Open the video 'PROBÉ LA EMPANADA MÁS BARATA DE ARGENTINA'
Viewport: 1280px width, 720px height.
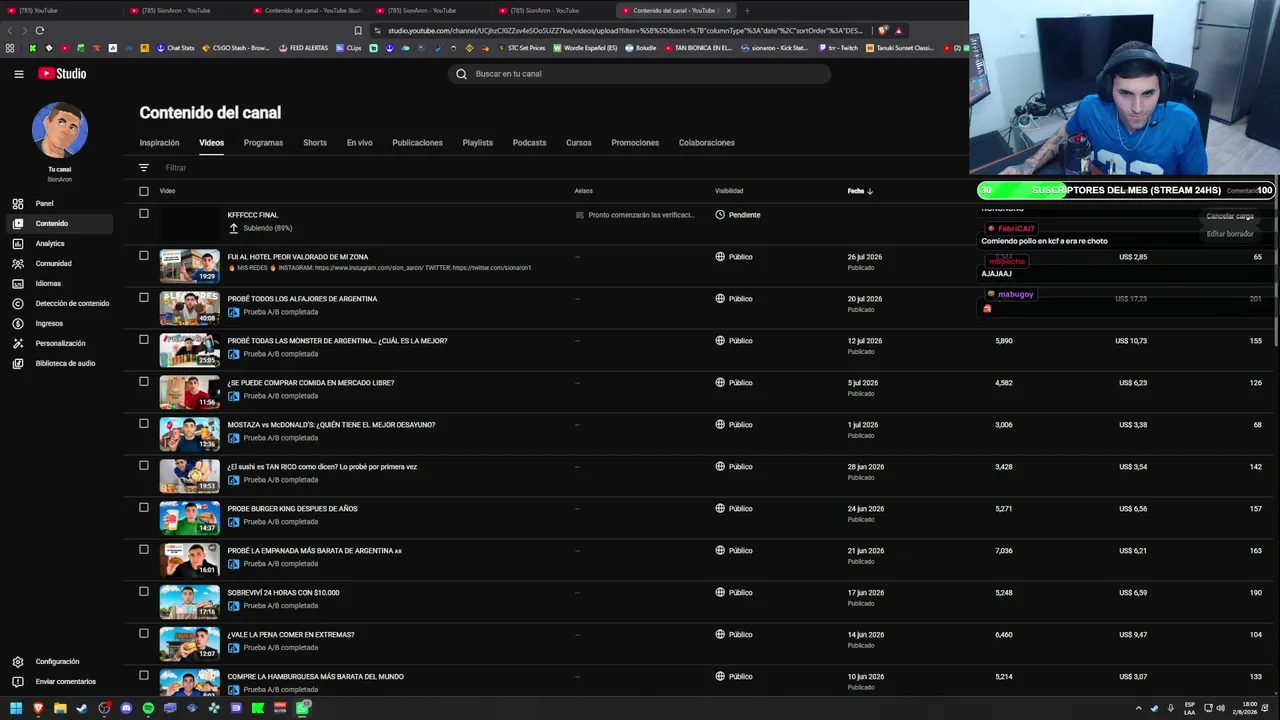pyautogui.click(x=314, y=551)
